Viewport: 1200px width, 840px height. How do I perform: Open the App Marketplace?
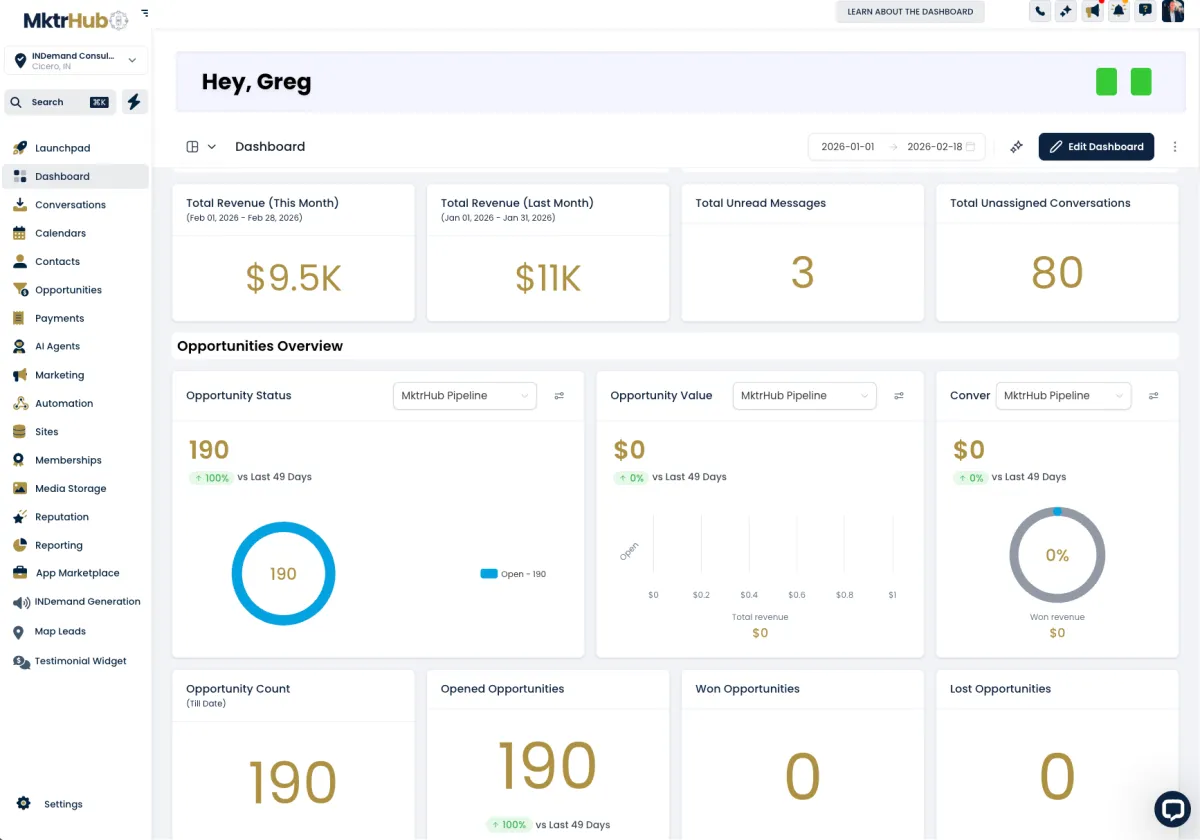pos(76,573)
